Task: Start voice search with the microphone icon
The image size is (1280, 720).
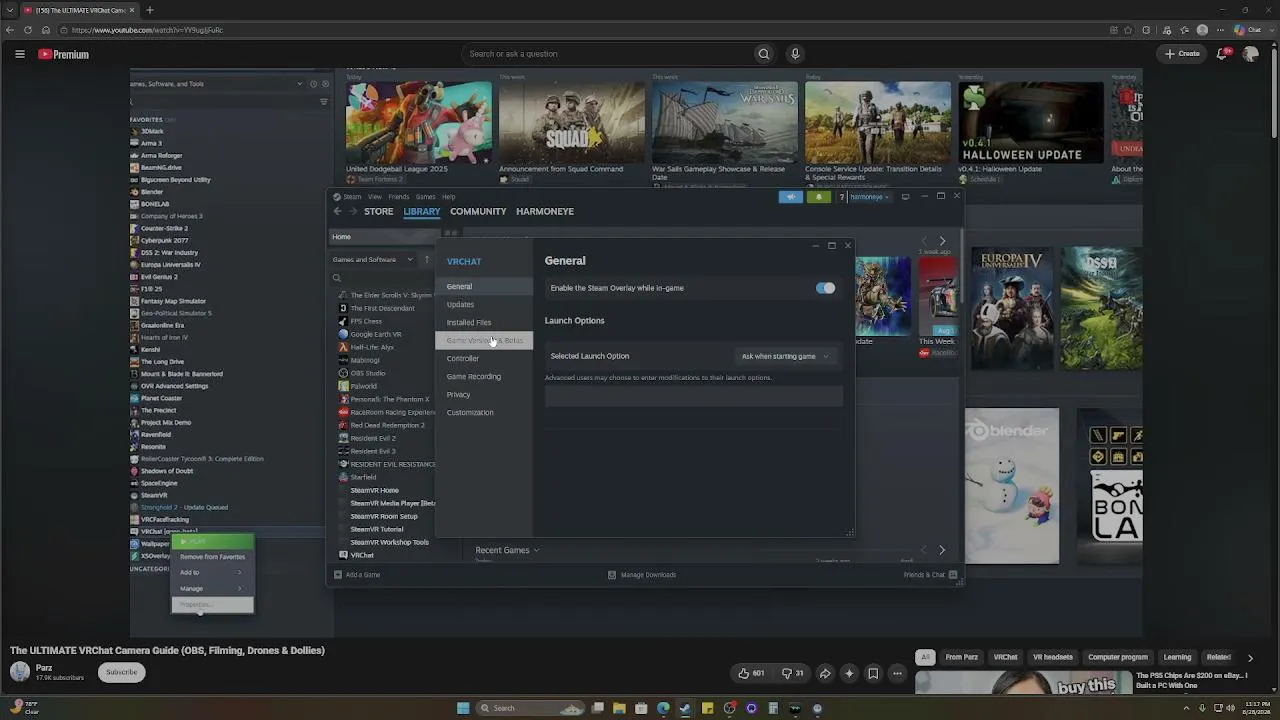Action: (795, 54)
